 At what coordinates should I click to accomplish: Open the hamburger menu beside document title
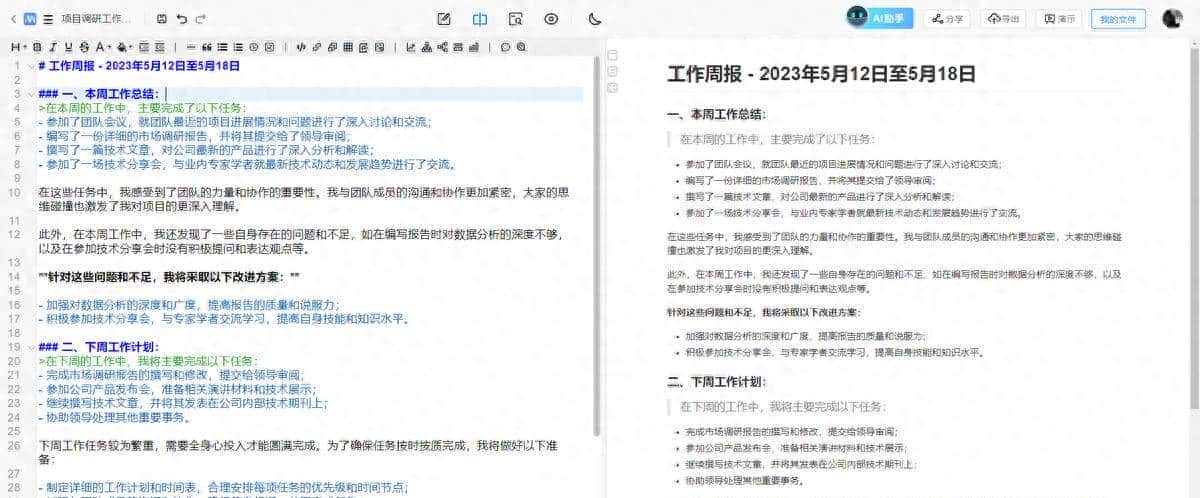[48, 19]
